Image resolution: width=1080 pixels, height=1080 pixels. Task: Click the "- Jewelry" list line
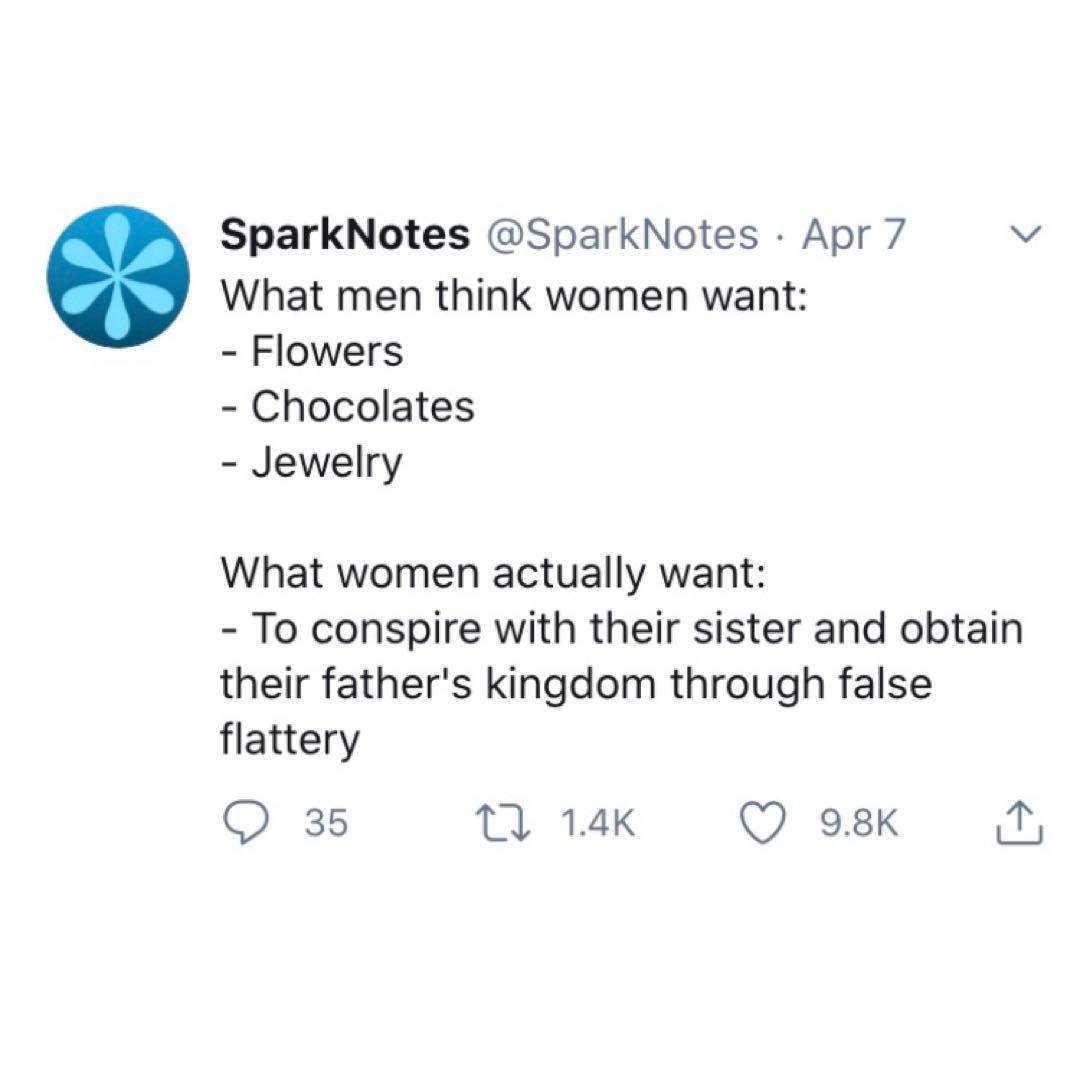tap(311, 463)
